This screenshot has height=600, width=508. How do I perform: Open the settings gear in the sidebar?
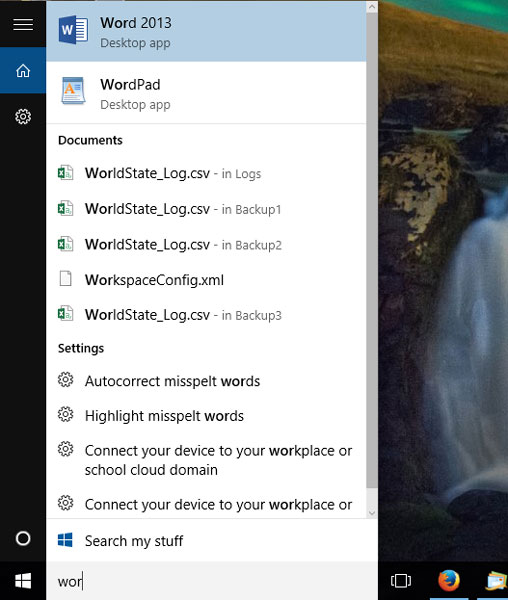[23, 116]
